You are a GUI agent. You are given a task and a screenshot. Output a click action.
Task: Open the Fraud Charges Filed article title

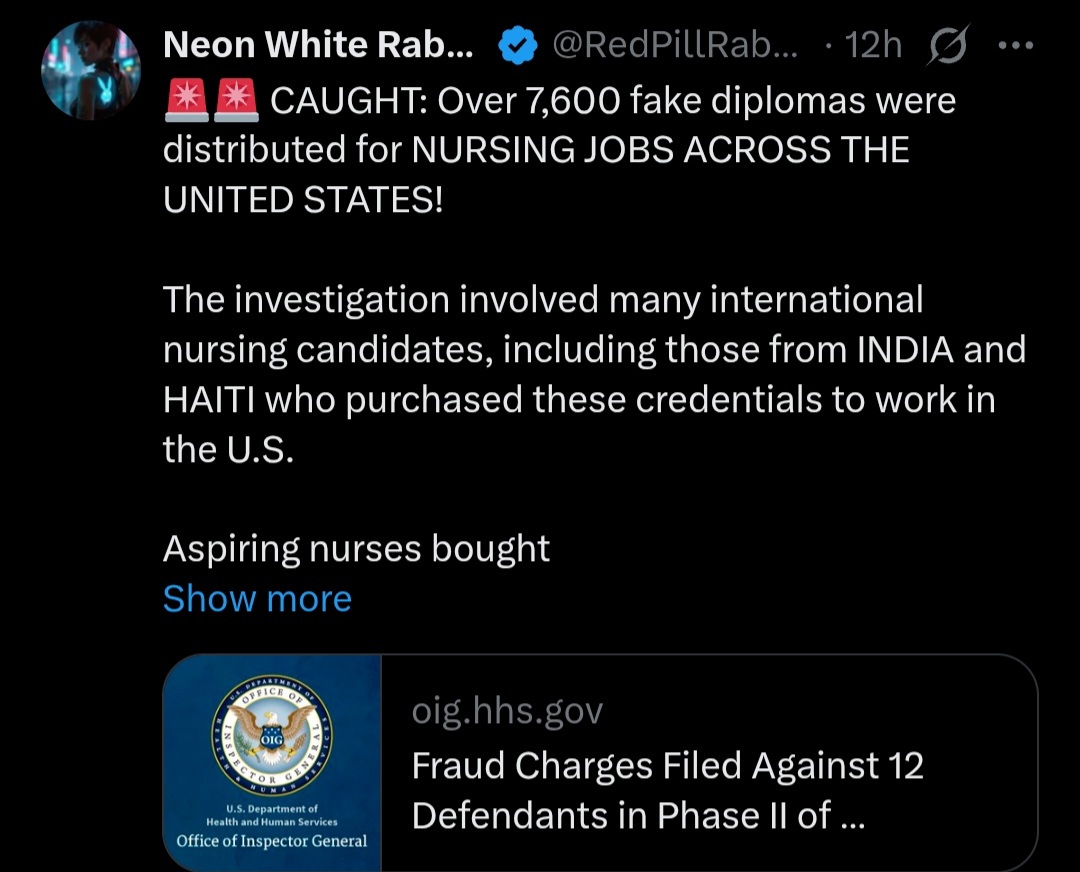click(667, 790)
